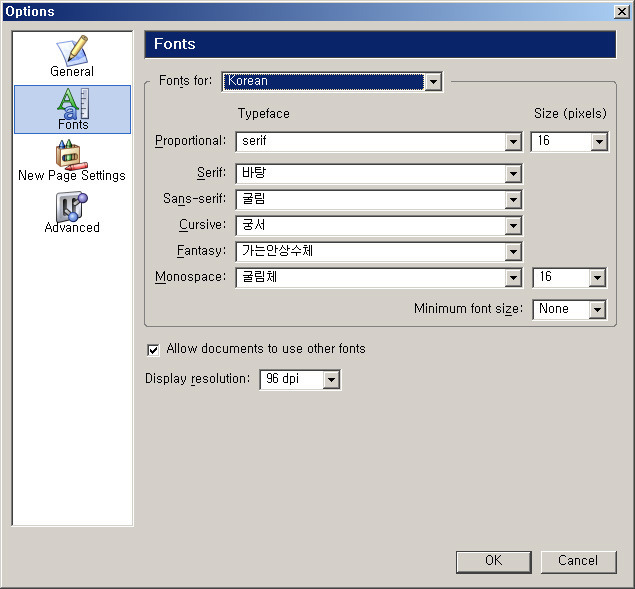Open the Monospace size 16 dropdown

point(569,277)
